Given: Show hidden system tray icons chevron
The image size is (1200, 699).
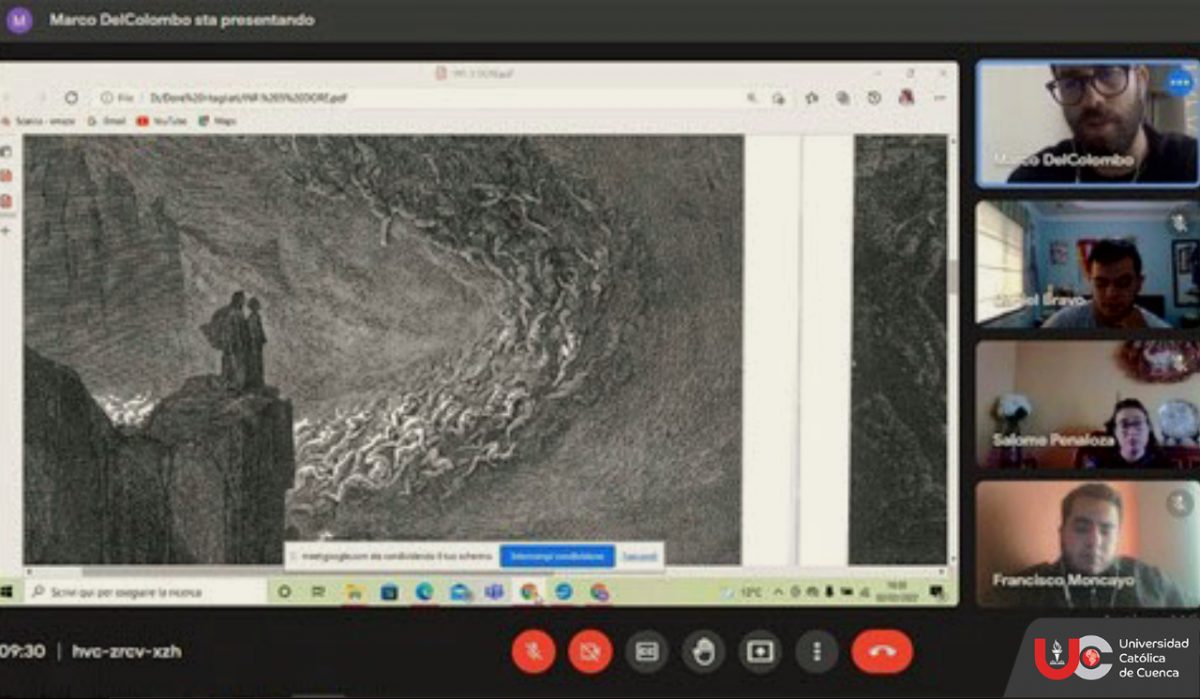Looking at the screenshot, I should coord(779,592).
